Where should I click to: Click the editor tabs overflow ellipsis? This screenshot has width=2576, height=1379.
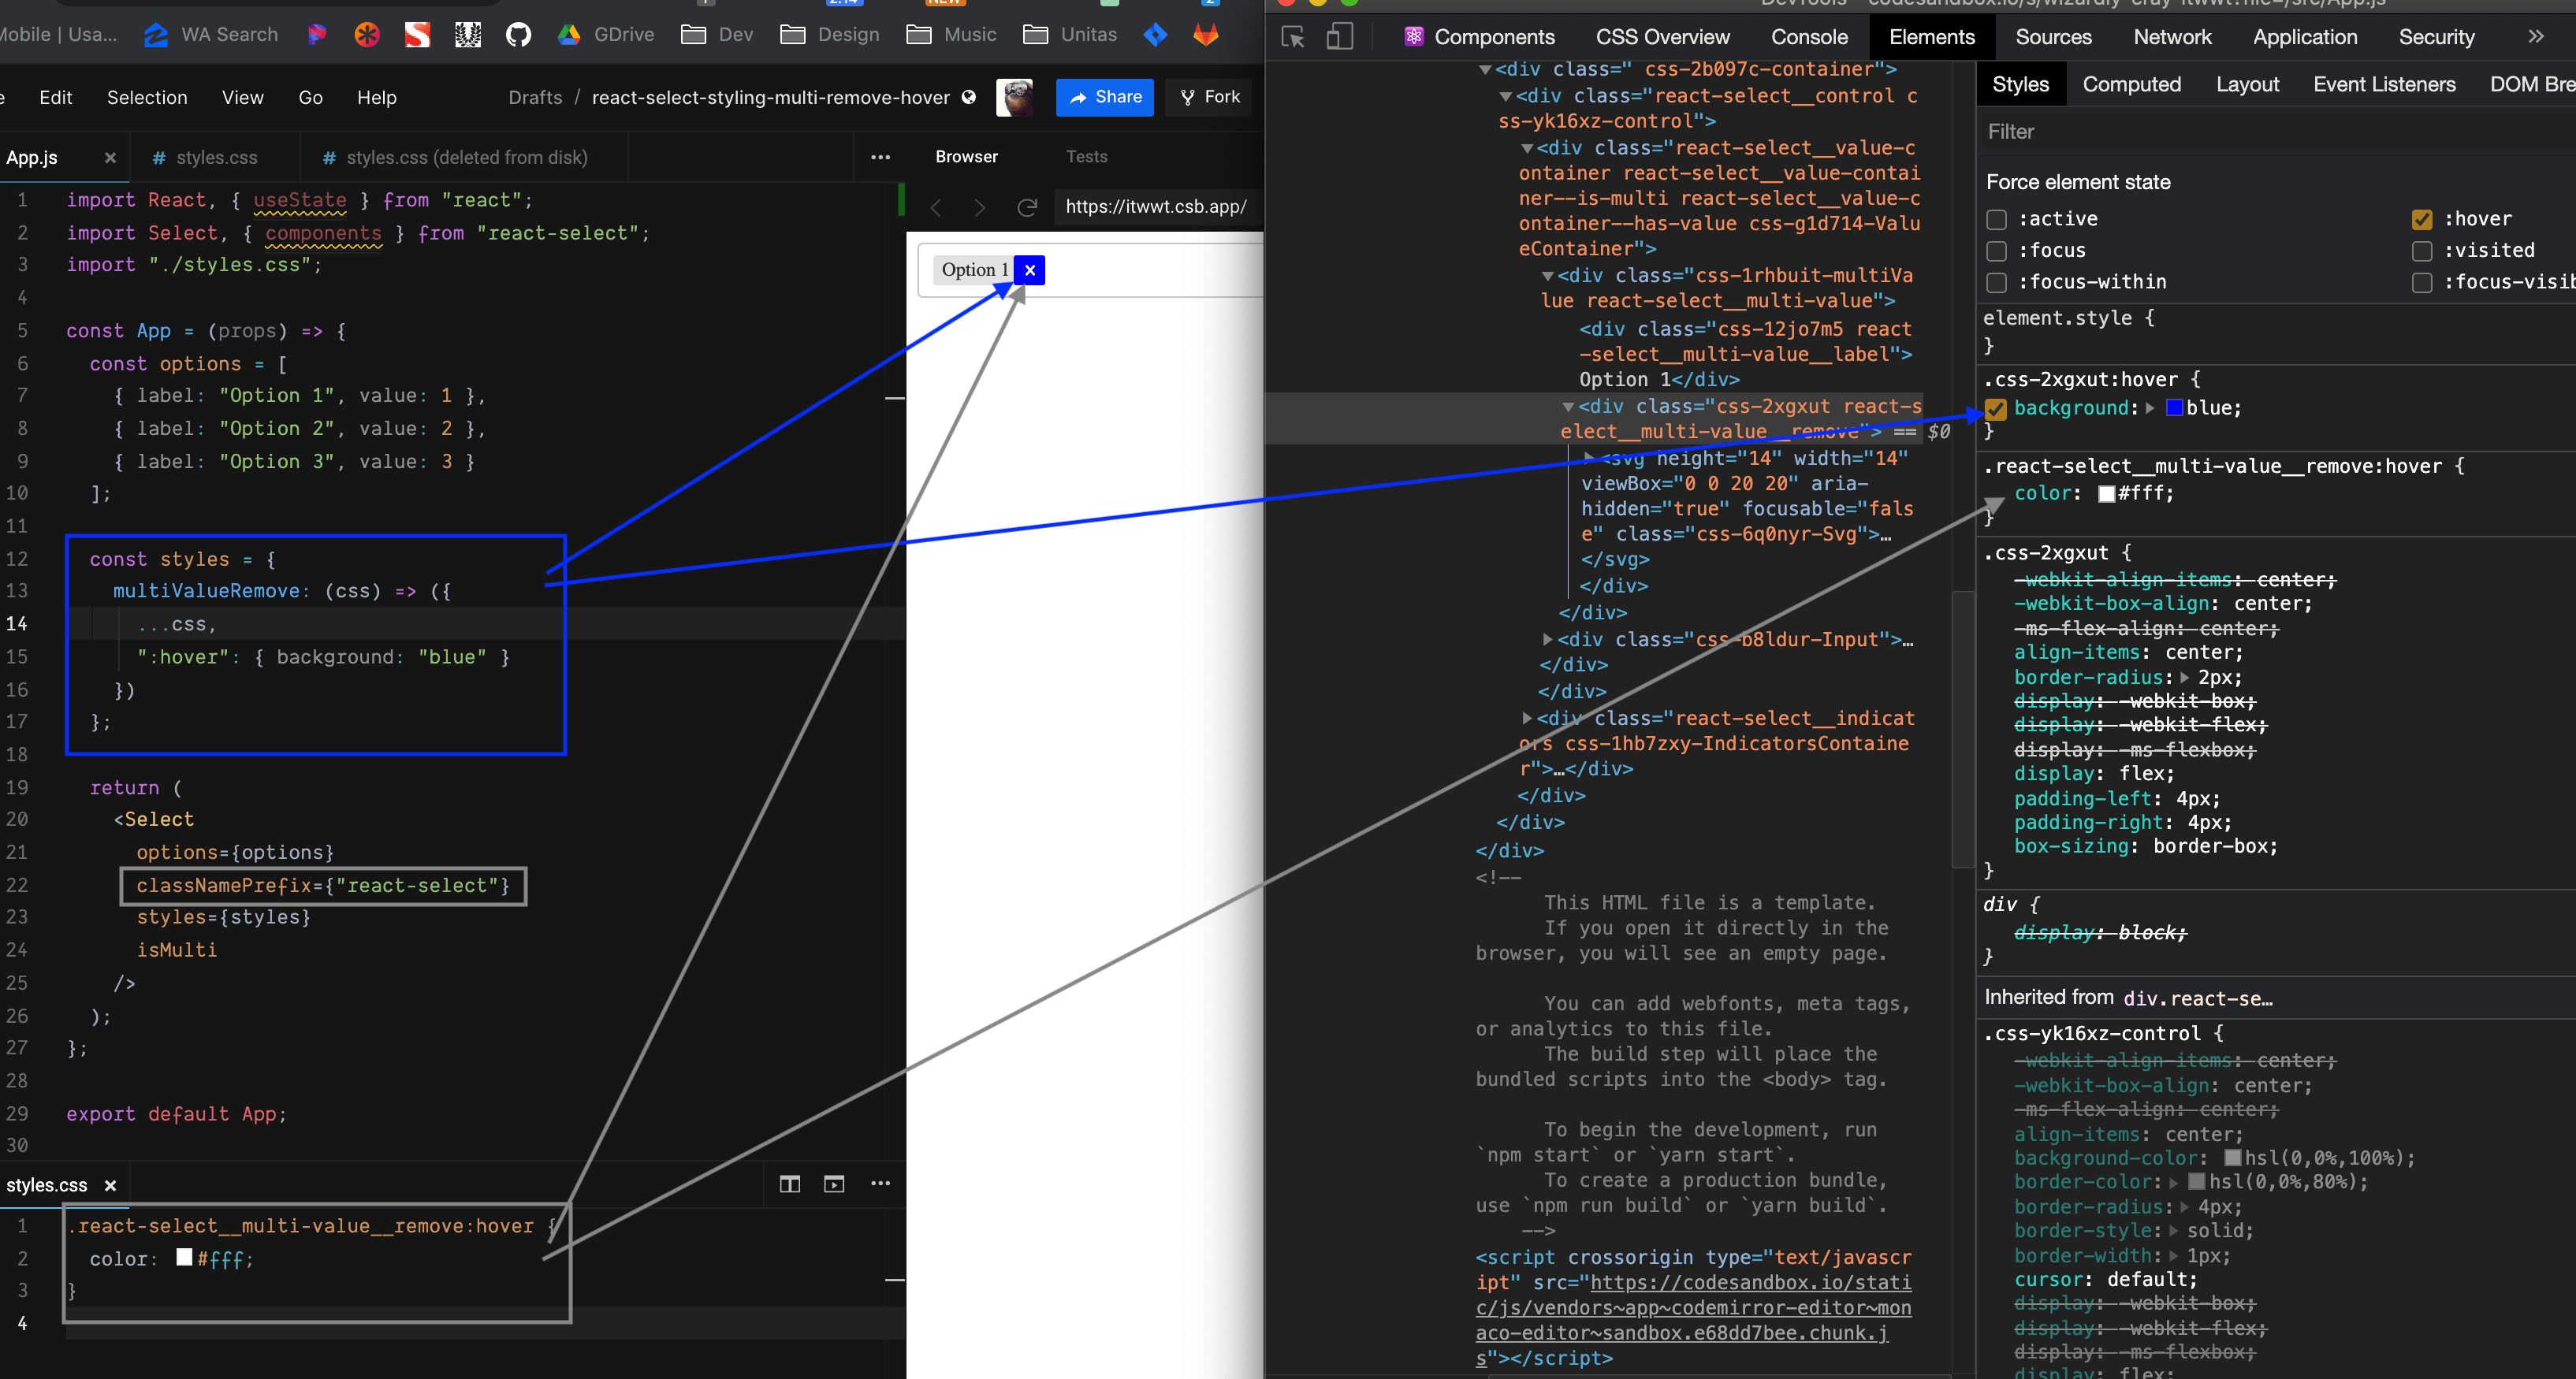click(x=880, y=157)
